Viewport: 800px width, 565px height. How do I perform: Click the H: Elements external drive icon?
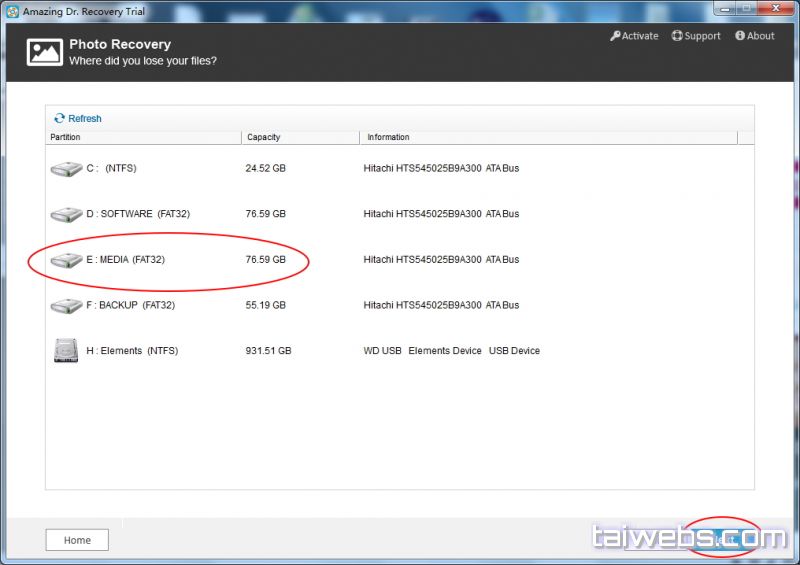[66, 351]
